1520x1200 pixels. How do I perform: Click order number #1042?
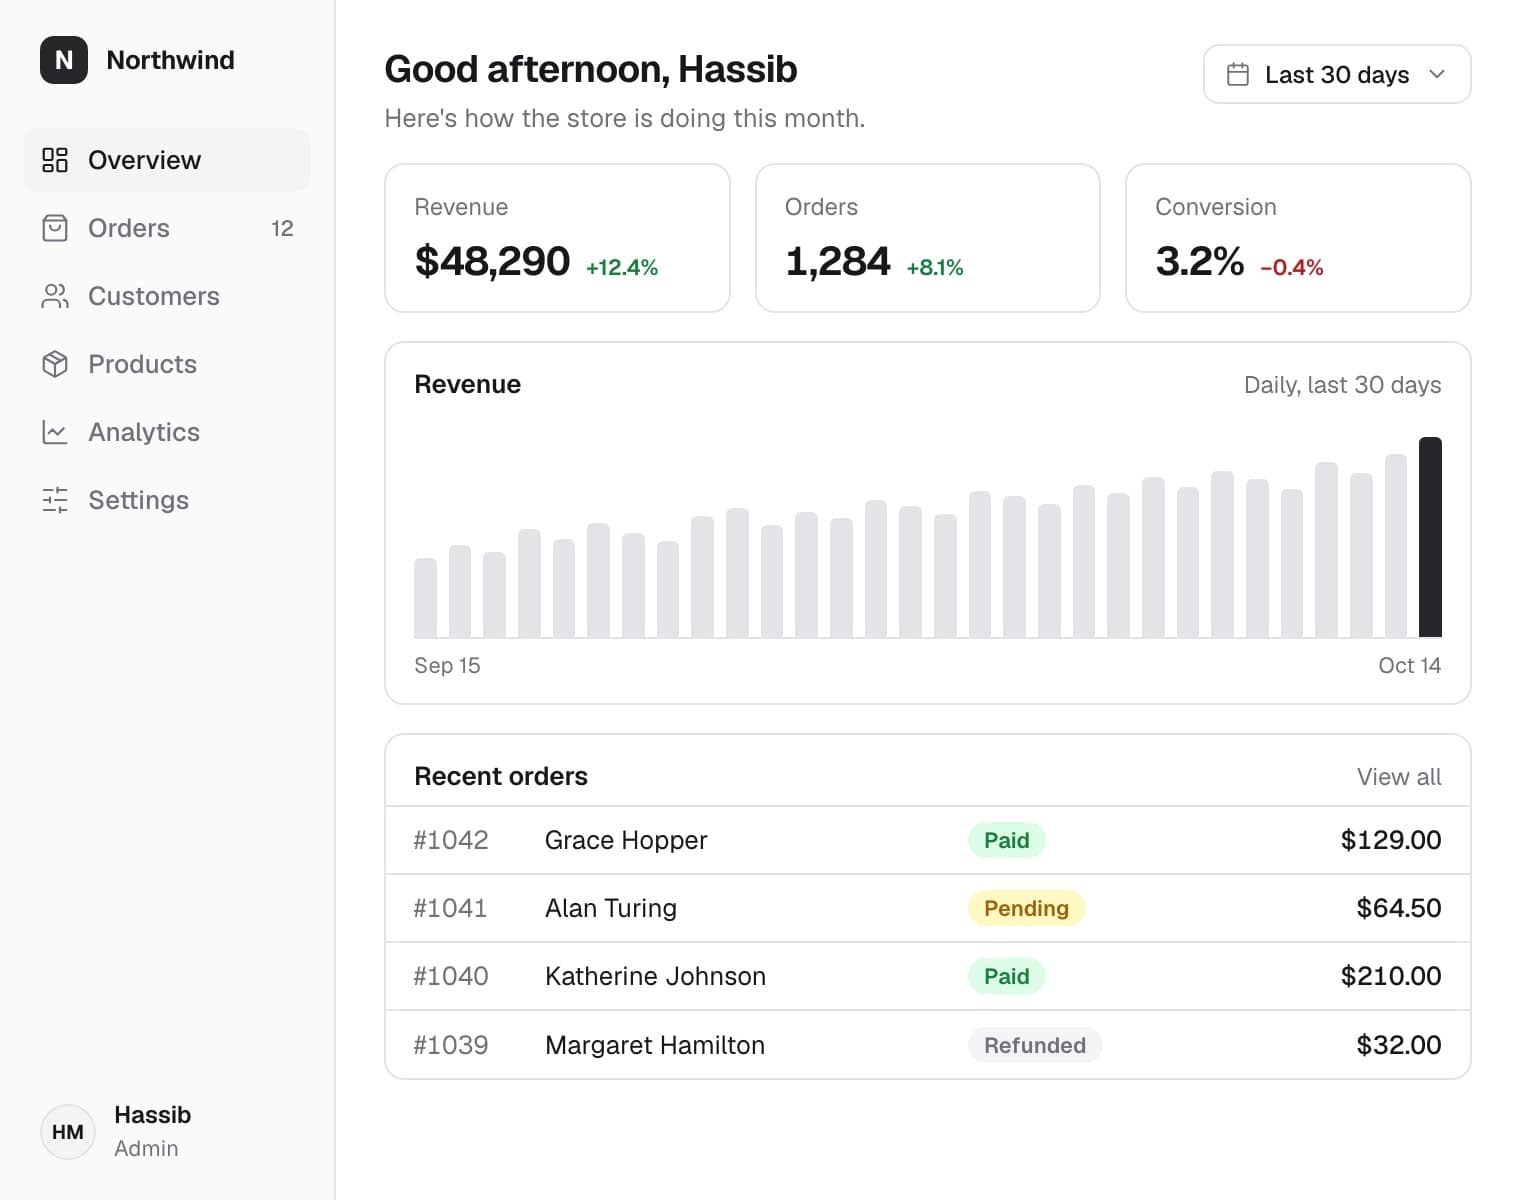(x=451, y=840)
